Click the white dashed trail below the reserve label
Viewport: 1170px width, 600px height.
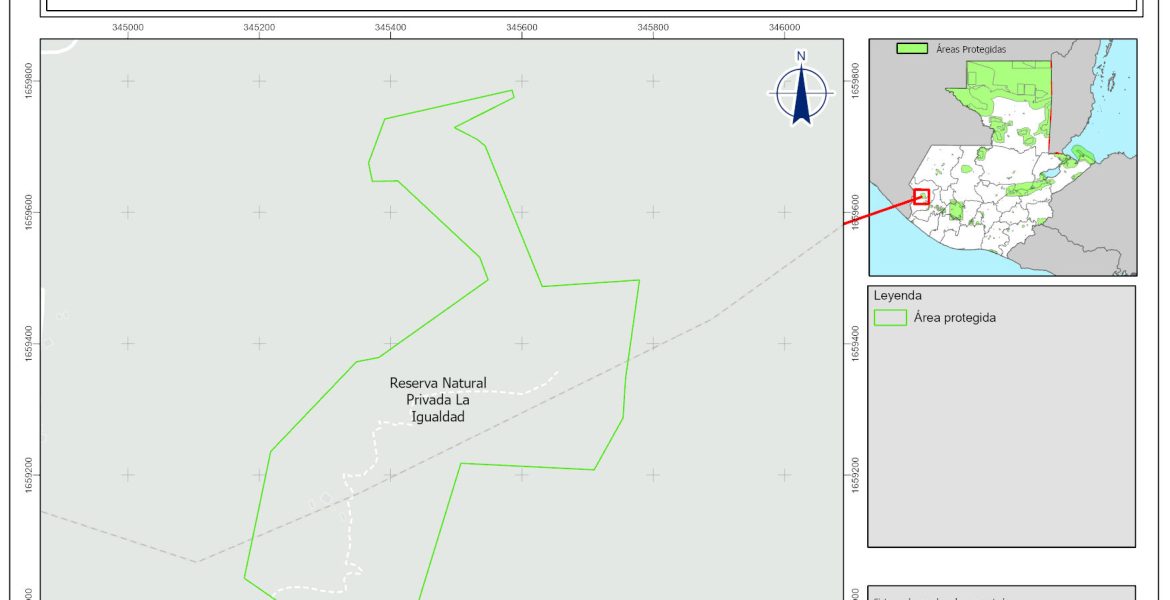click(x=377, y=440)
